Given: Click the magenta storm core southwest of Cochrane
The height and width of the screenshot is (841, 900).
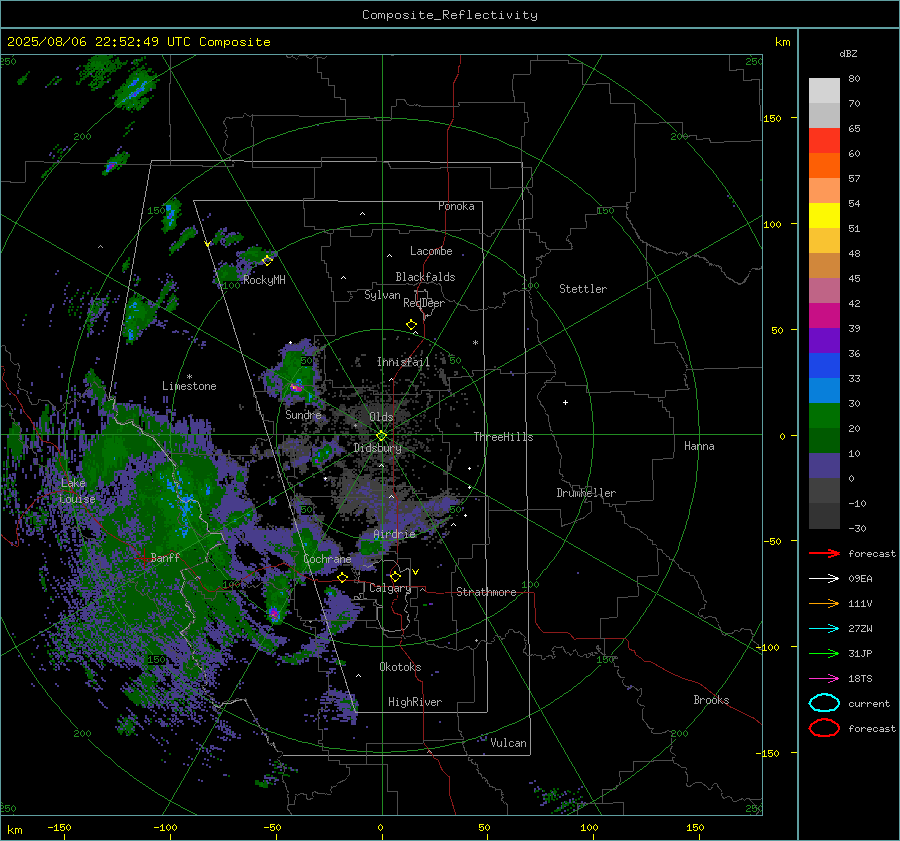Looking at the screenshot, I should tap(274, 614).
